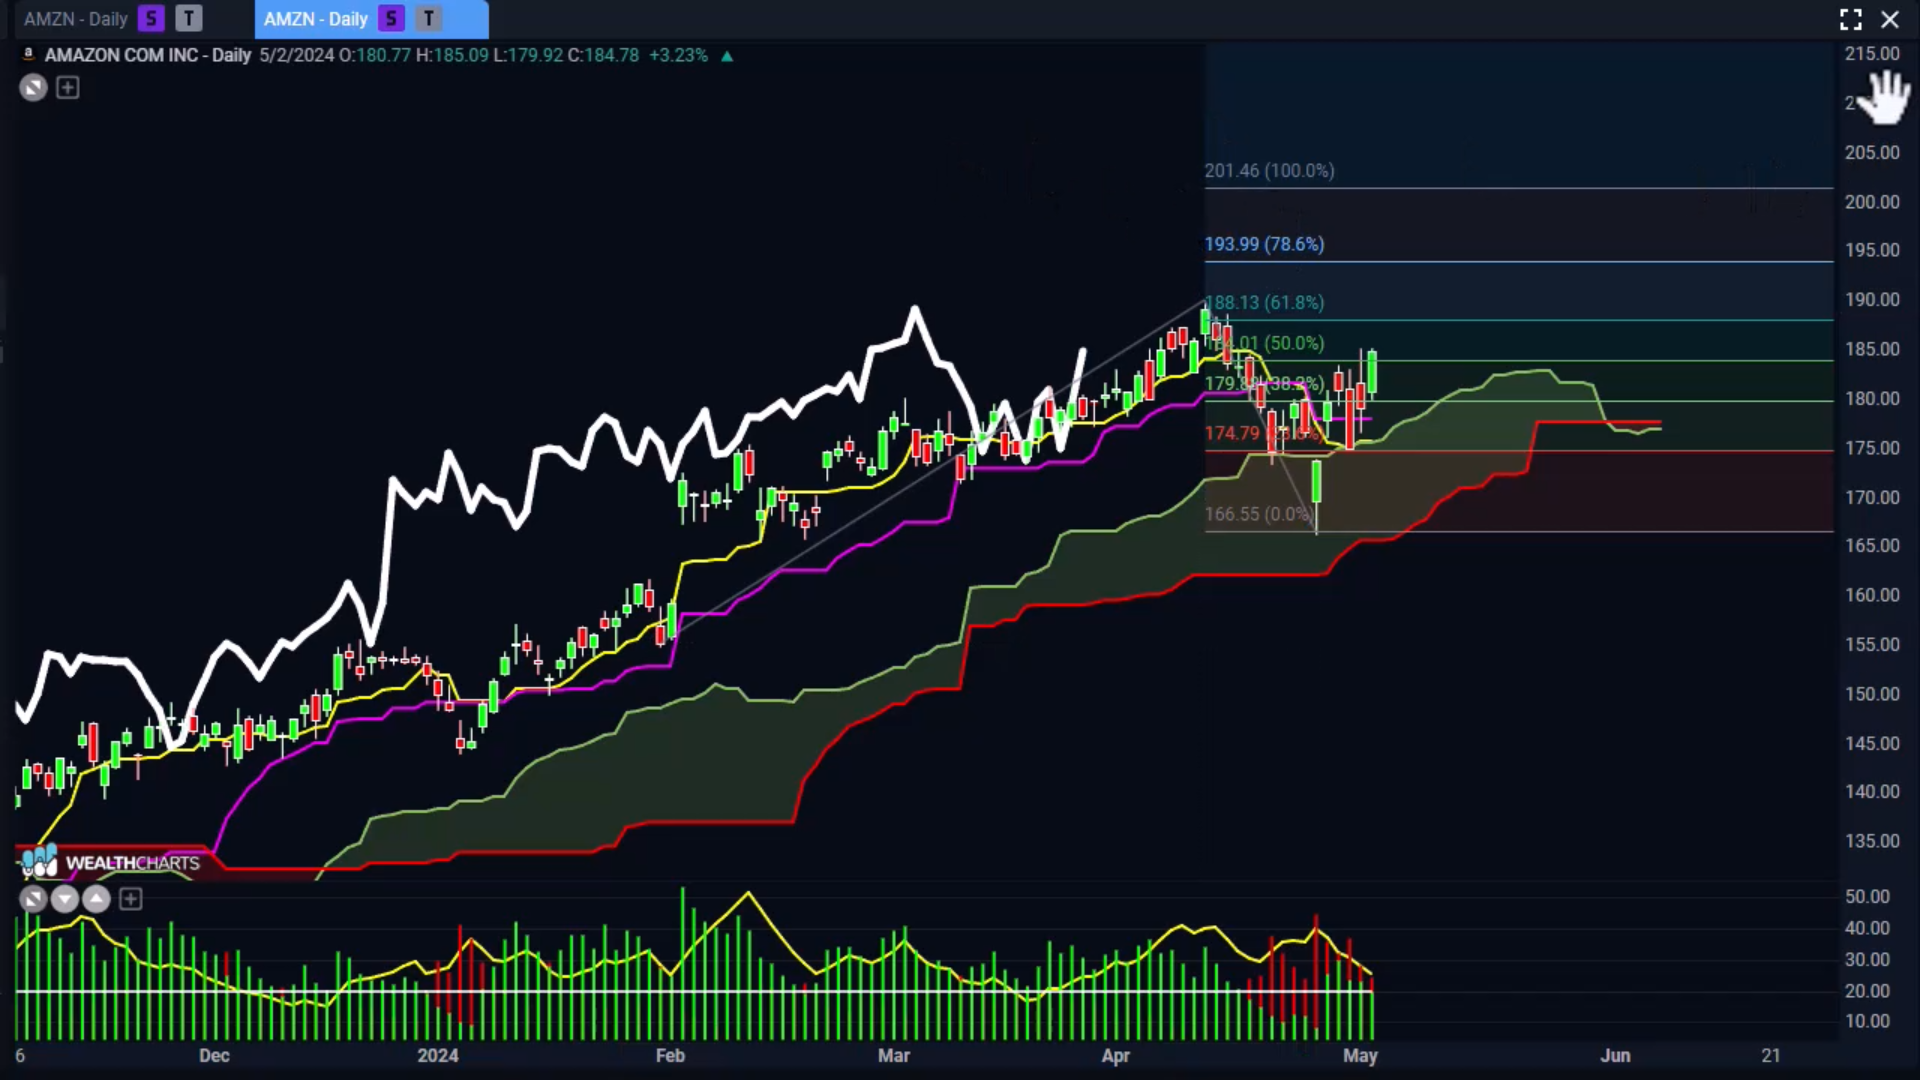Move the indicator pane down with the arrow
Viewport: 1920px width, 1080px height.
tap(64, 899)
